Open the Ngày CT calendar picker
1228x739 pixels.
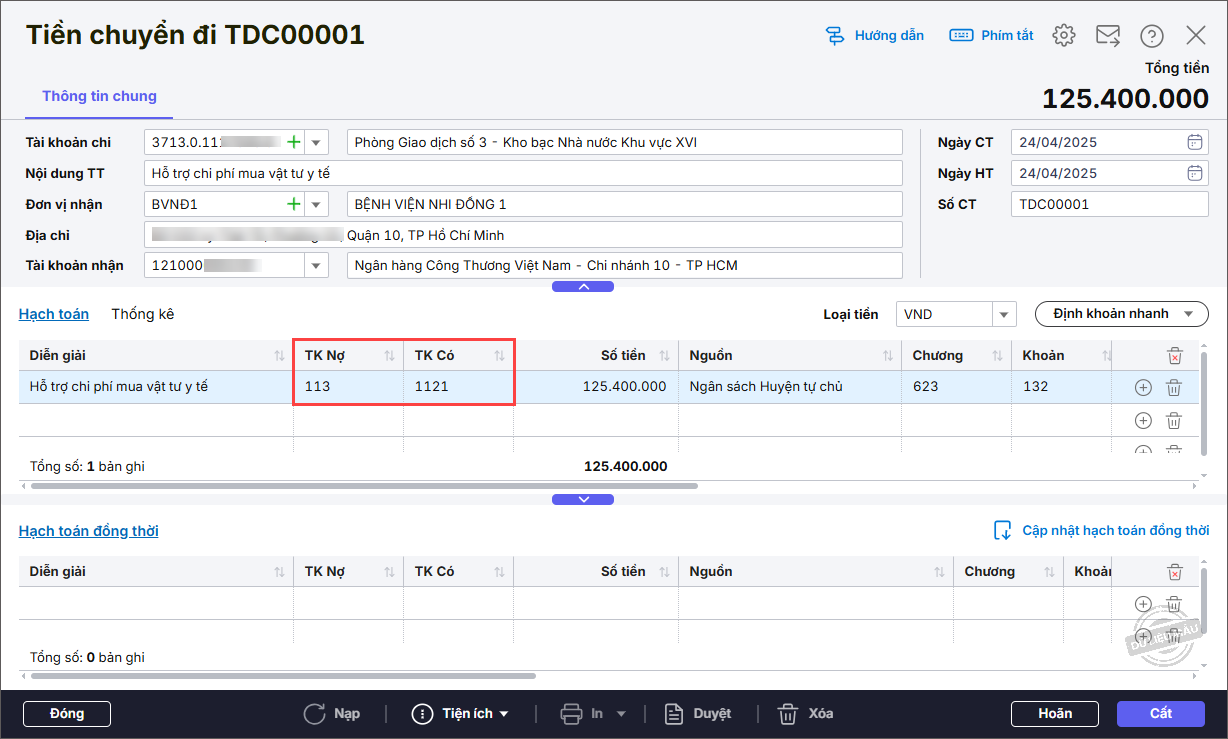(x=1194, y=142)
